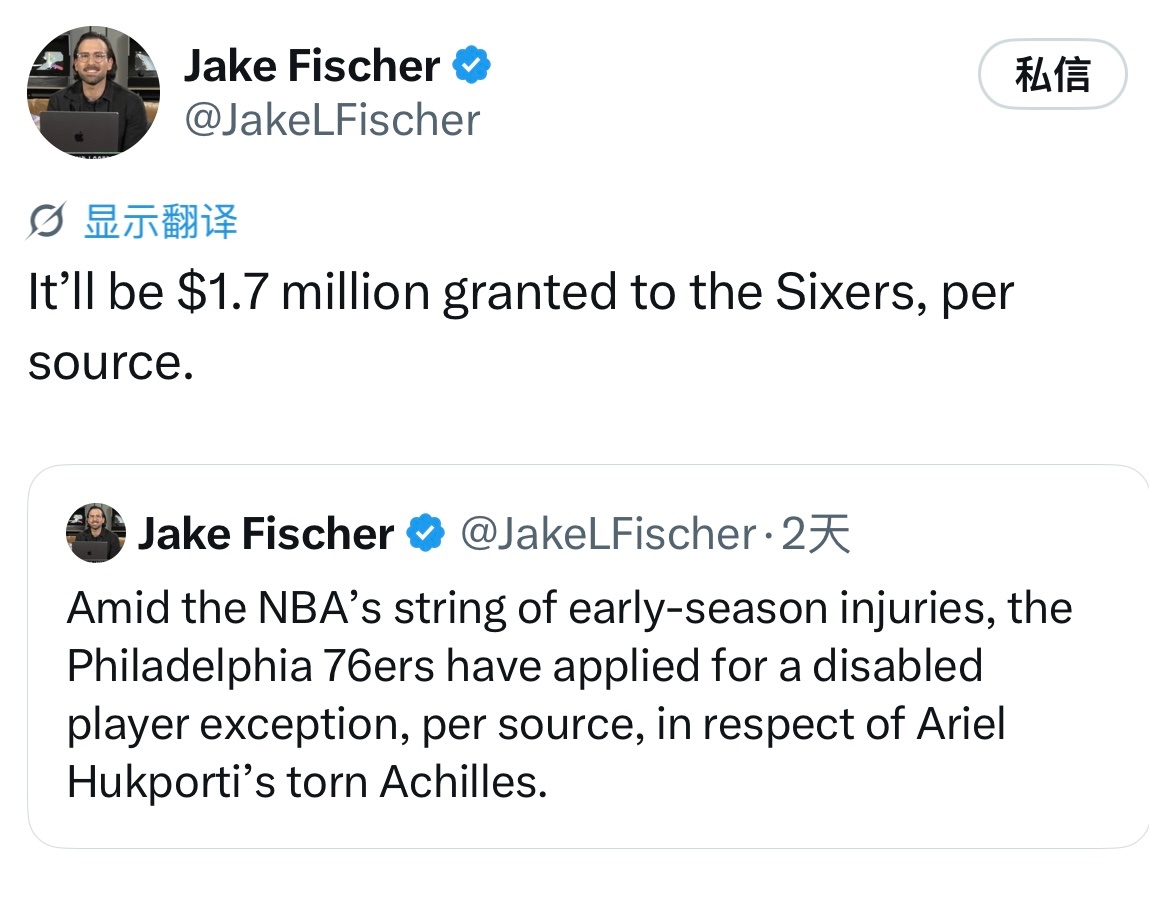Open Jake Fischer's large profile avatar

tap(94, 92)
